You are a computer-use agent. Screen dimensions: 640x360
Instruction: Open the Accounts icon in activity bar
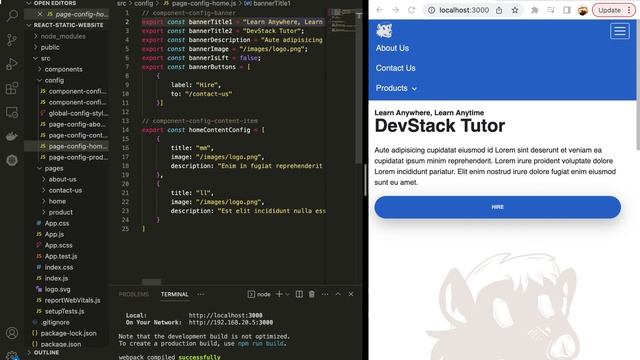click(12, 333)
